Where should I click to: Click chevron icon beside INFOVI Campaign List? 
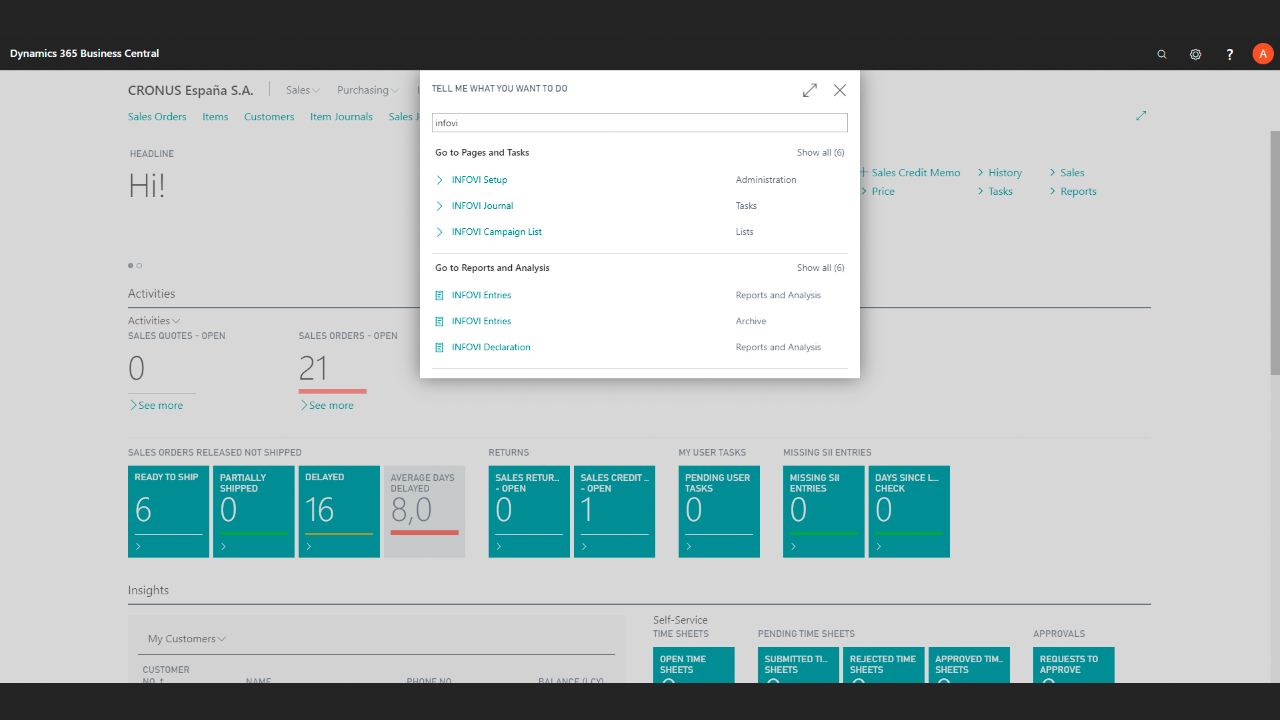click(x=439, y=232)
